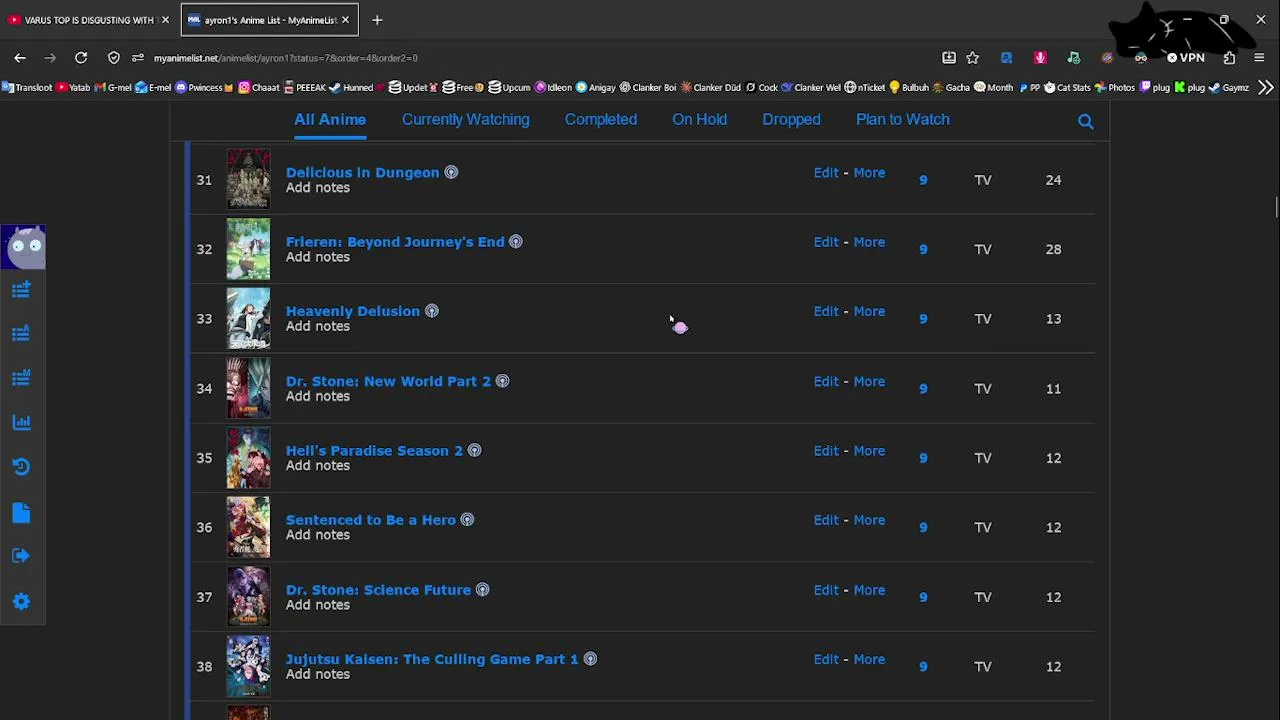Open the Photos bookmark
Image resolution: width=1280 pixels, height=720 pixels.
(1115, 87)
